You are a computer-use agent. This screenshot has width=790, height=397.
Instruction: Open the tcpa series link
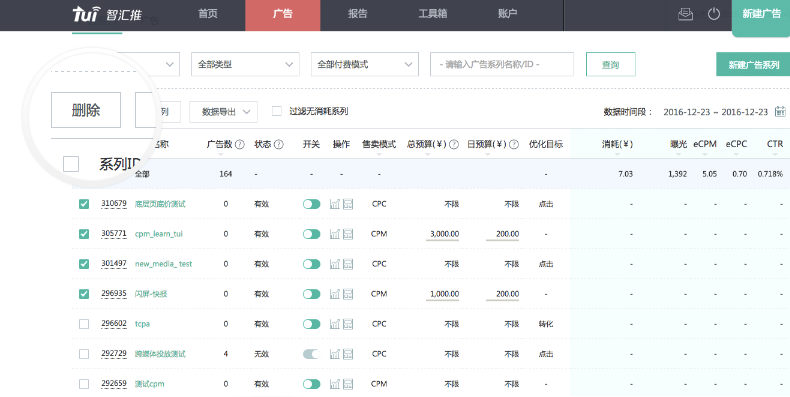coord(142,324)
